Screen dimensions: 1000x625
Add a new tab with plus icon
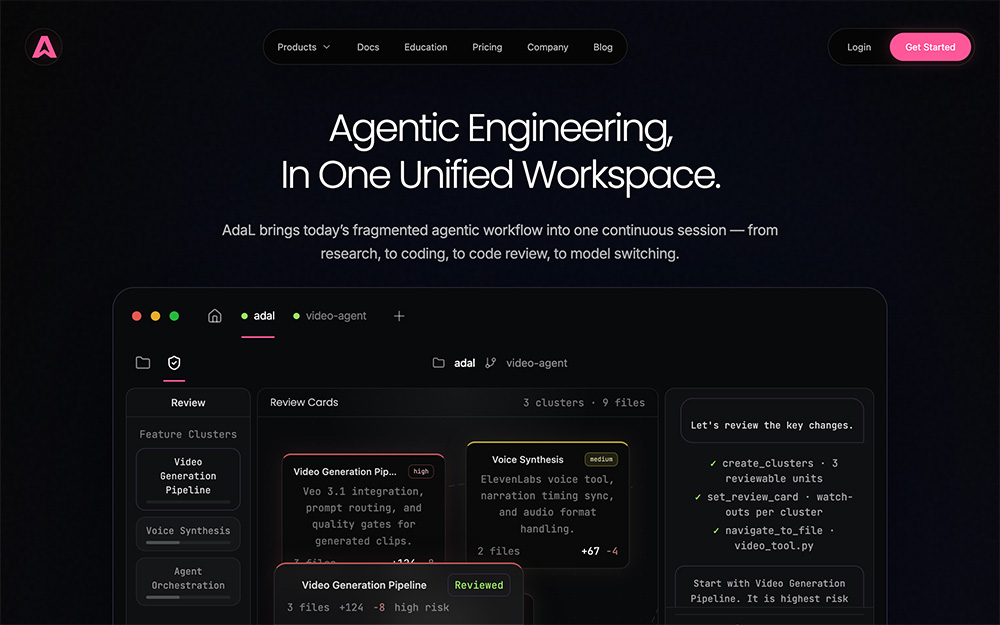tap(399, 316)
